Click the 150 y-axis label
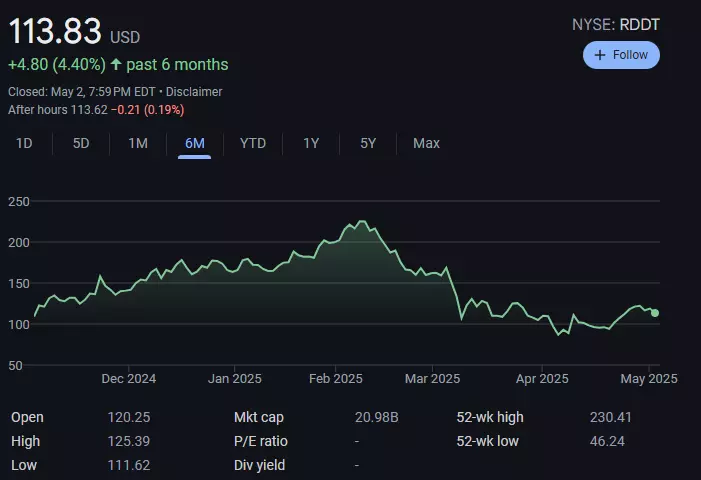Viewport: 701px width, 480px height. click(19, 284)
